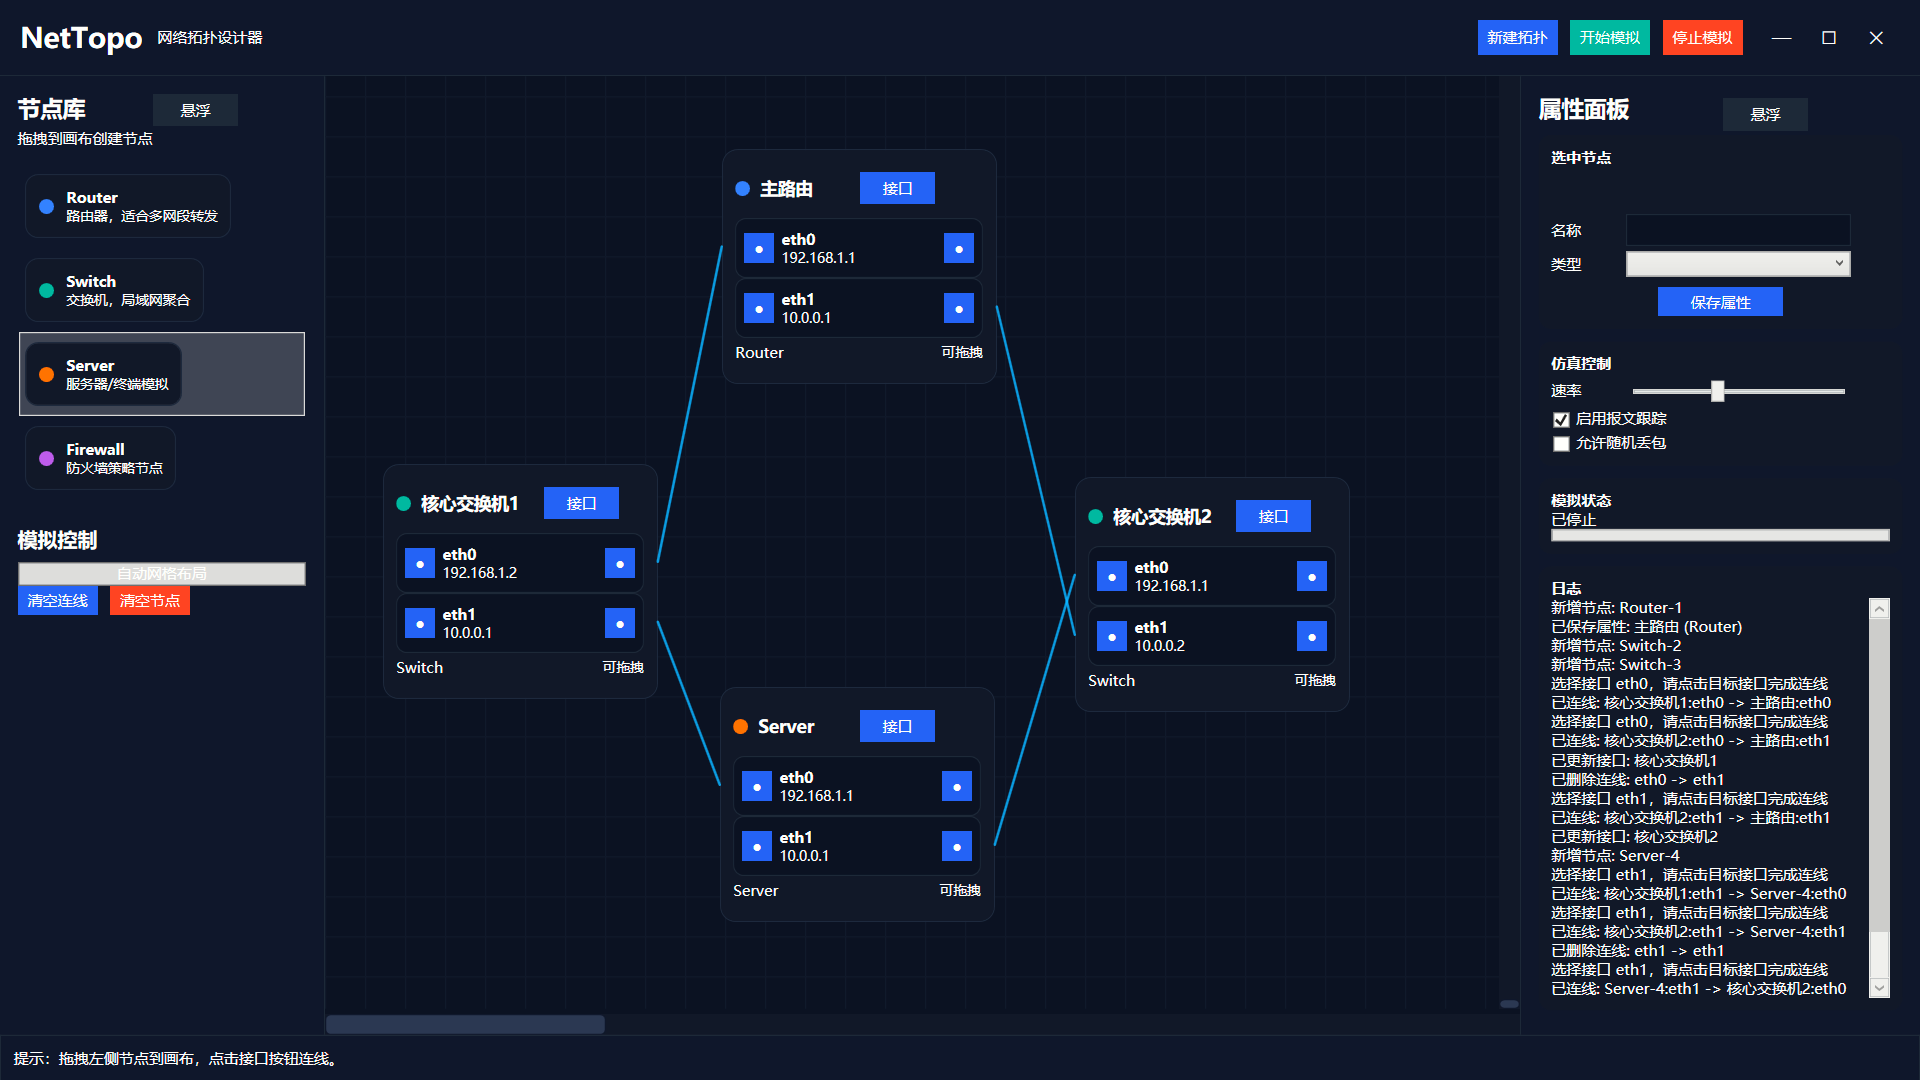Image resolution: width=1920 pixels, height=1080 pixels.
Task: Click the 名称 input field
Action: (x=1737, y=230)
